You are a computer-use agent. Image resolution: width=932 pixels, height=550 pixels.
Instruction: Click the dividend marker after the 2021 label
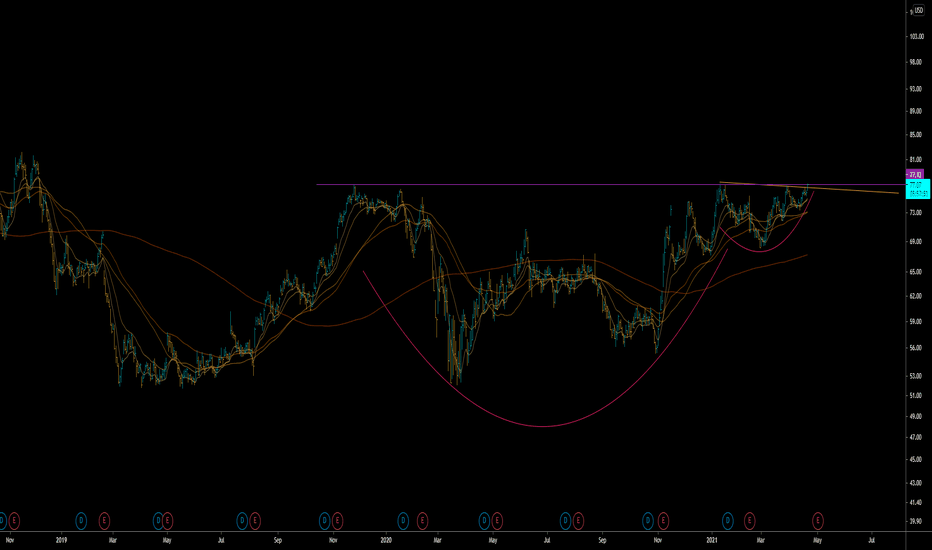tap(728, 521)
